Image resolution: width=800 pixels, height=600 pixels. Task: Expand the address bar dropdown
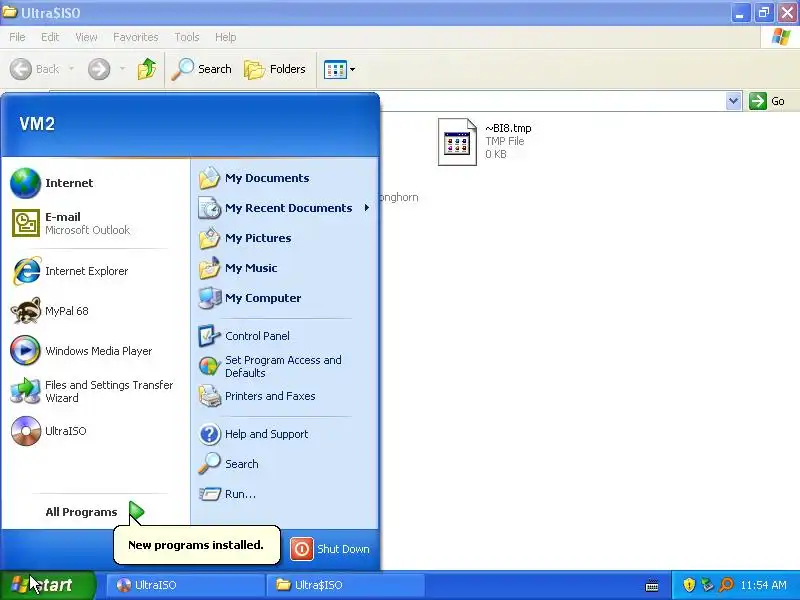[733, 101]
